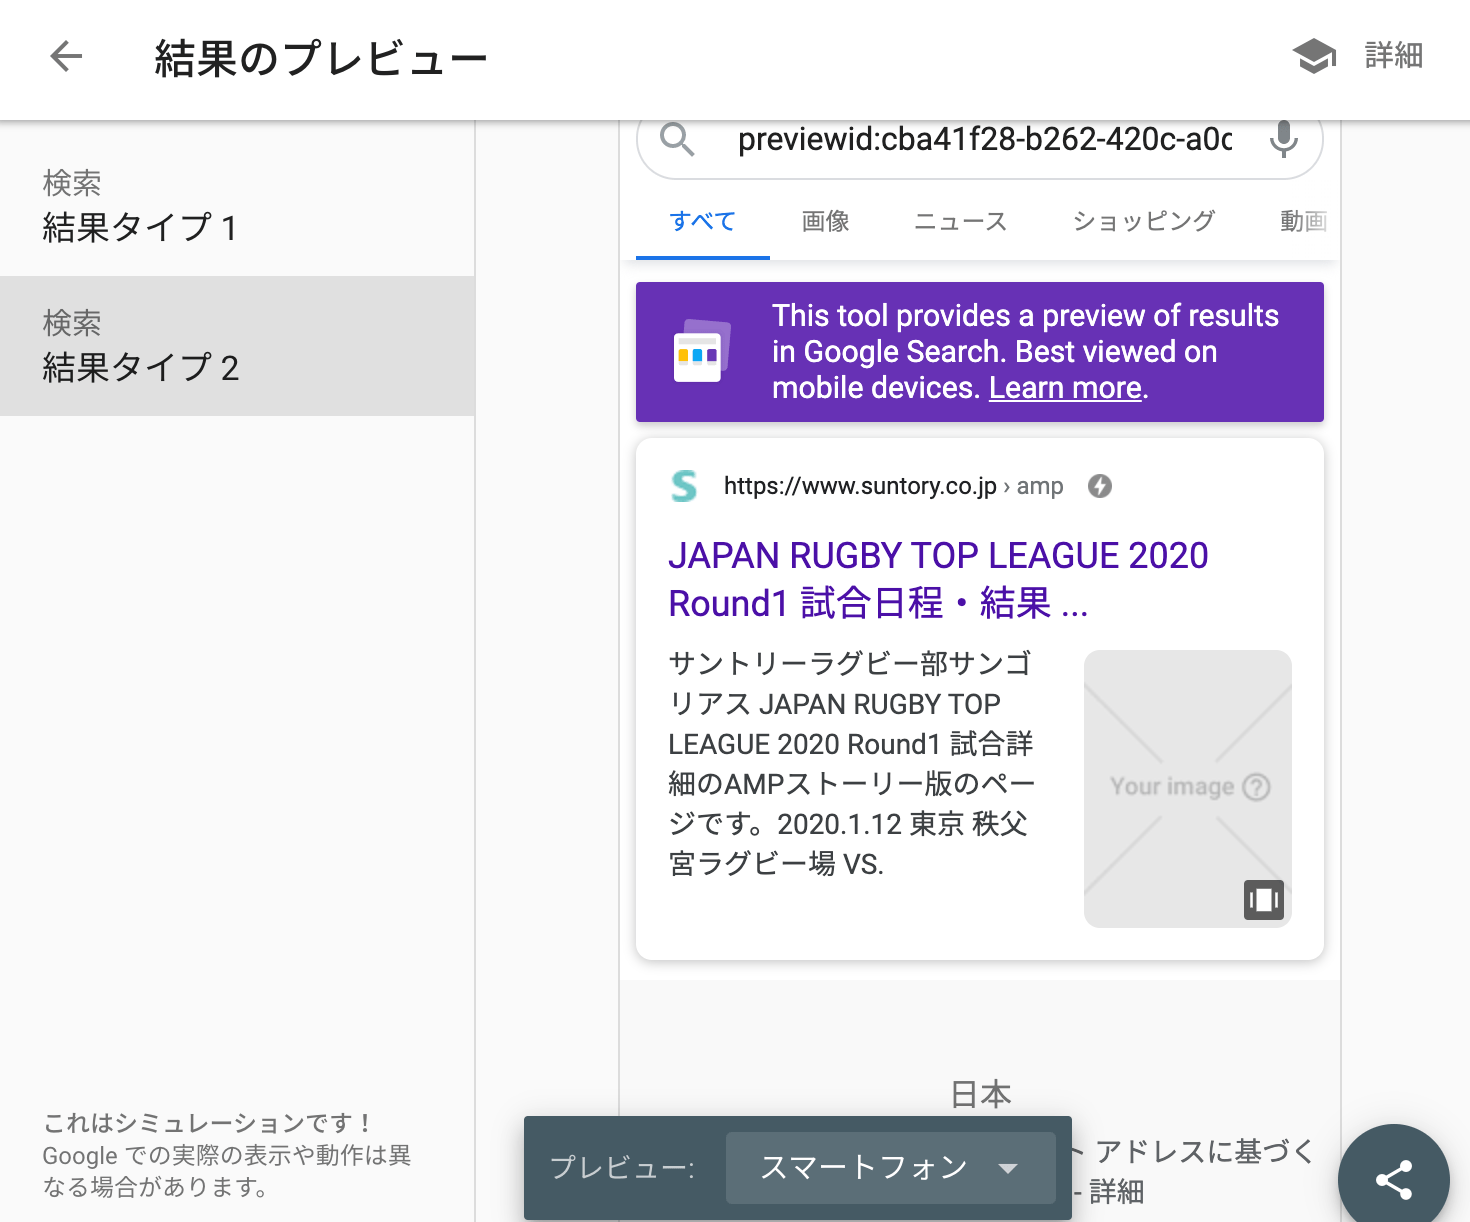Select 結果タイプ 2 in the sidebar
1470x1222 pixels.
pyautogui.click(x=237, y=346)
